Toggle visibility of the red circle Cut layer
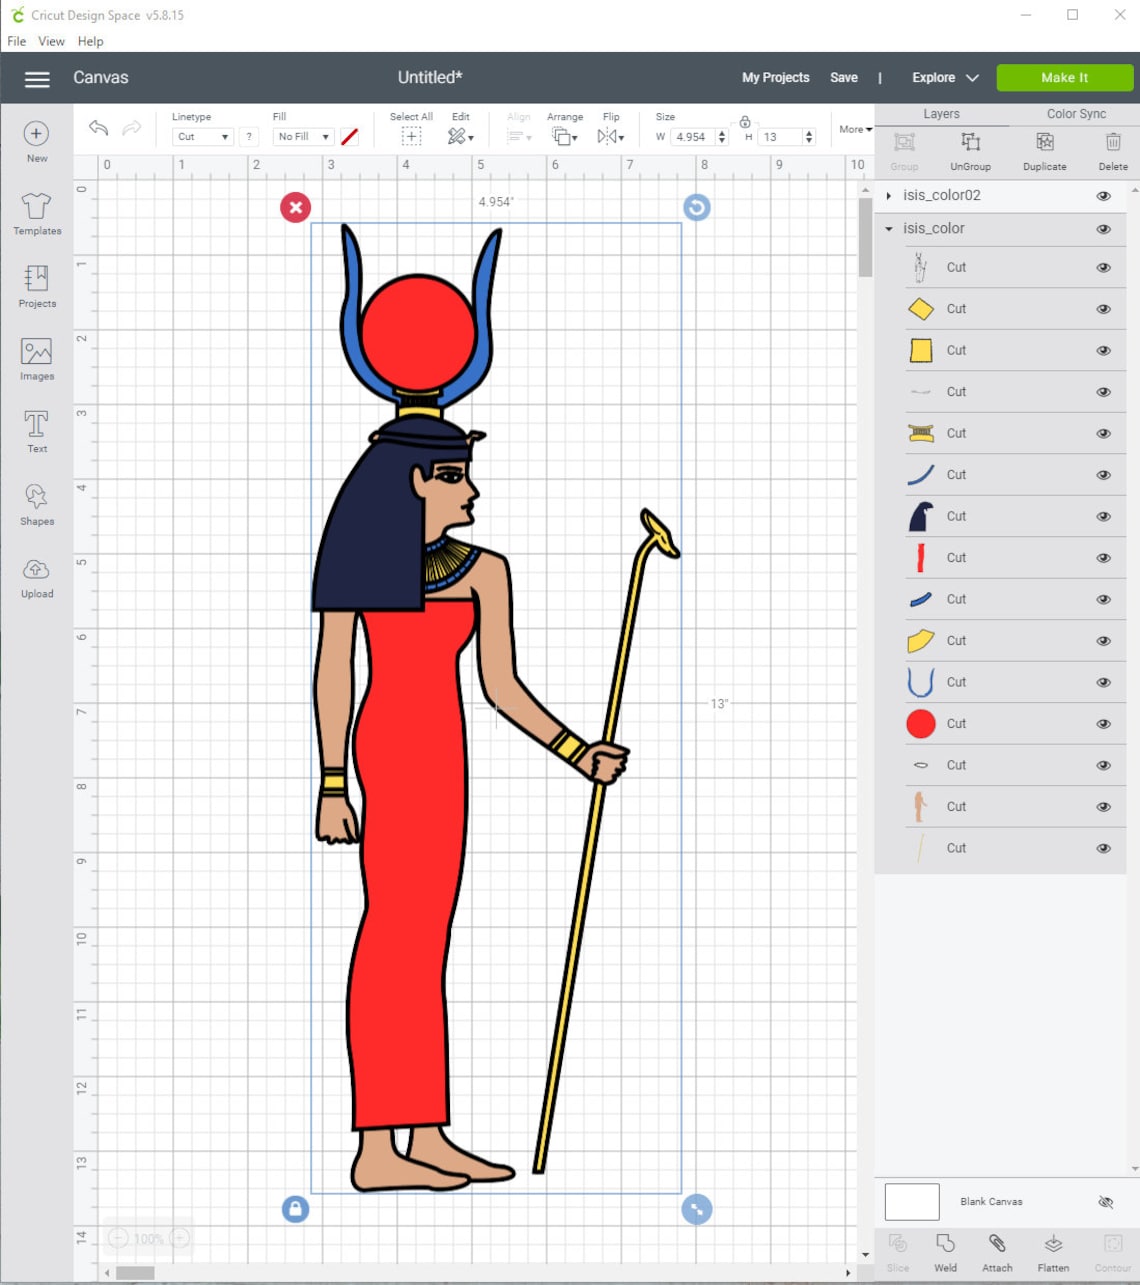This screenshot has width=1140, height=1285. 1103,723
